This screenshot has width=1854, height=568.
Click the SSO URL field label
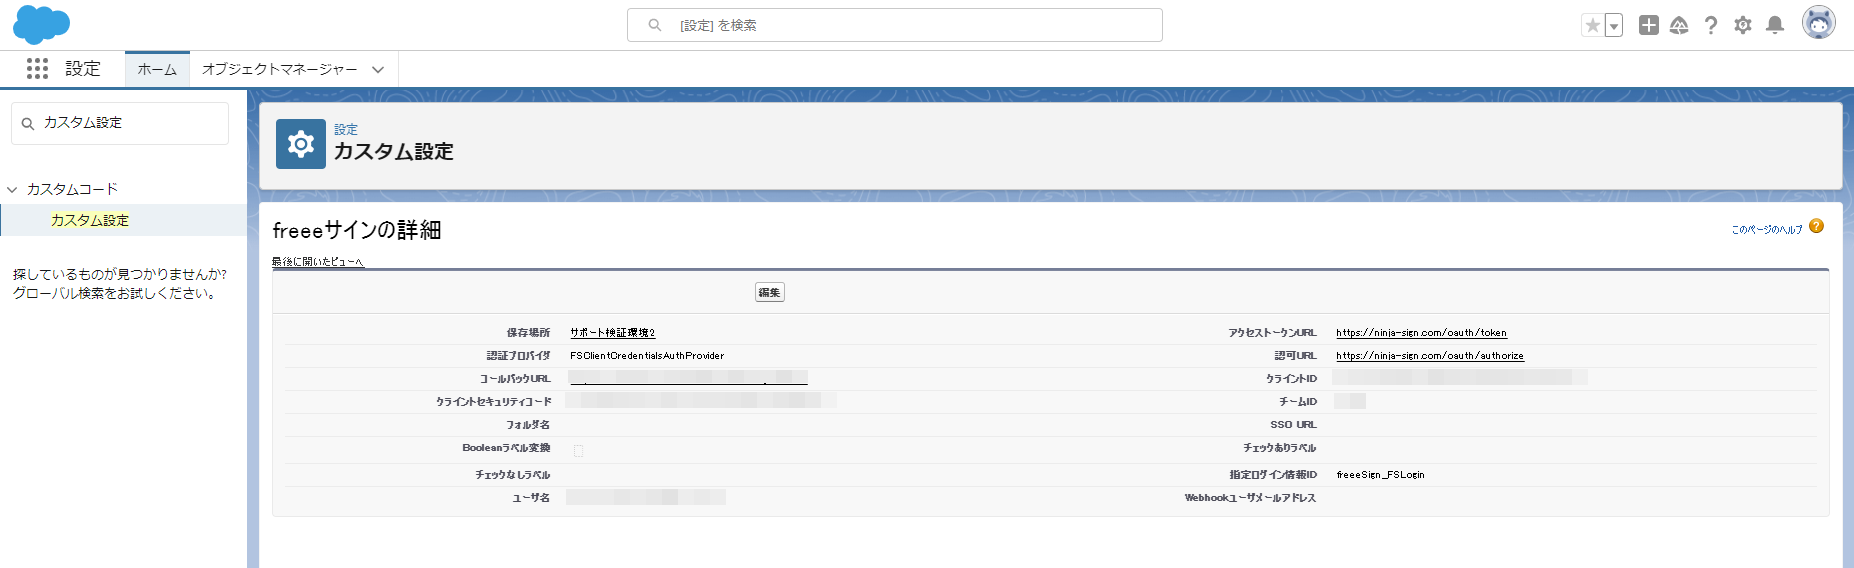pos(1293,425)
